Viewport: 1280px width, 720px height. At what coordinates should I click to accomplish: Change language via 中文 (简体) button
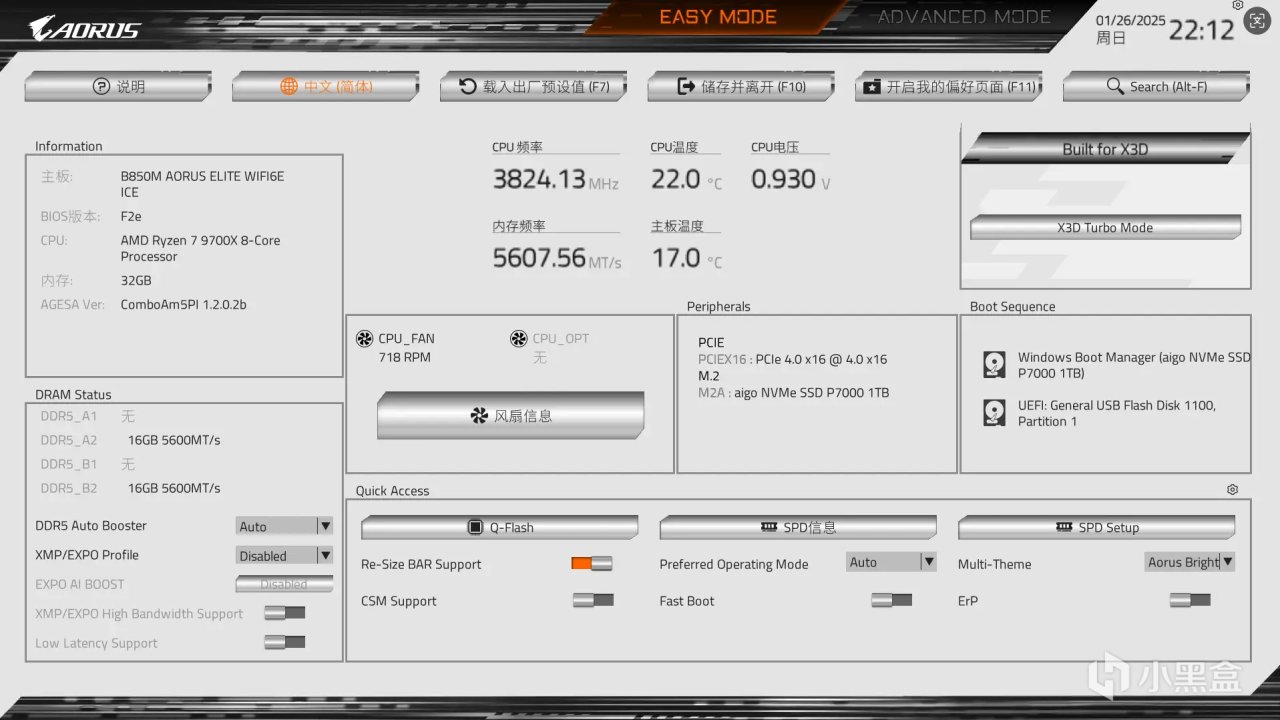coord(326,87)
